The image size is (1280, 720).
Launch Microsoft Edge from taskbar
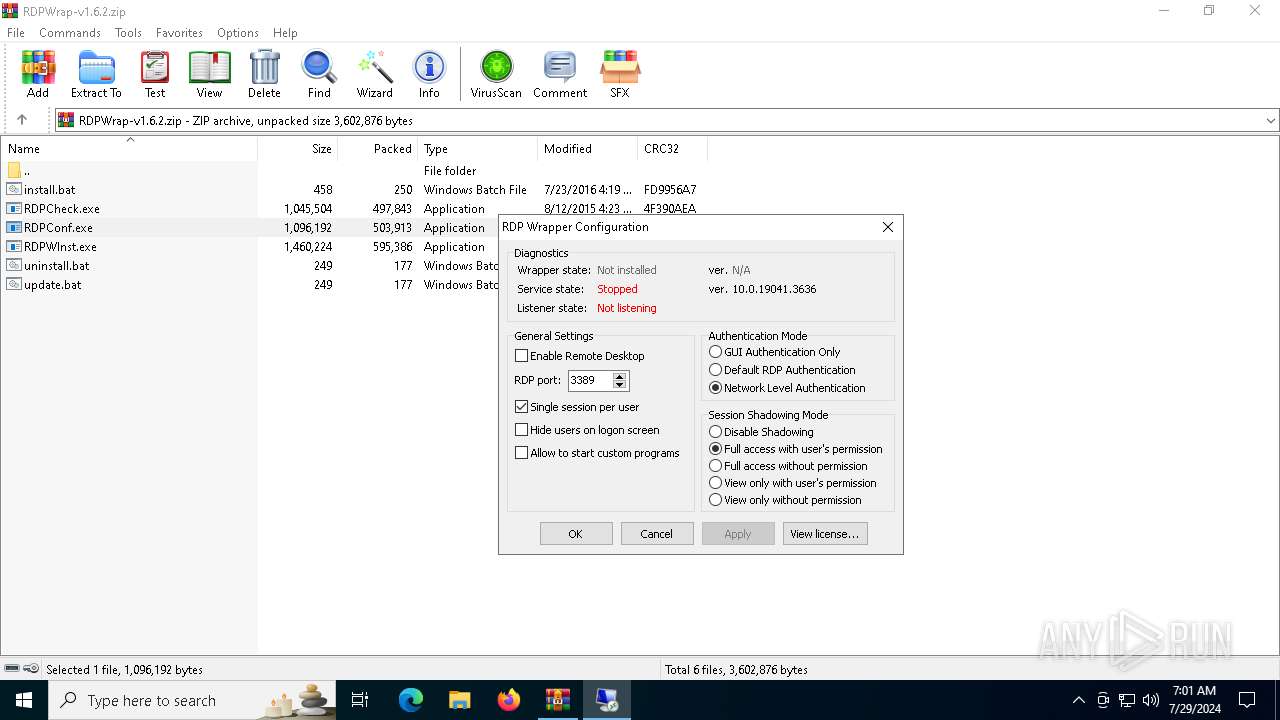tap(411, 700)
